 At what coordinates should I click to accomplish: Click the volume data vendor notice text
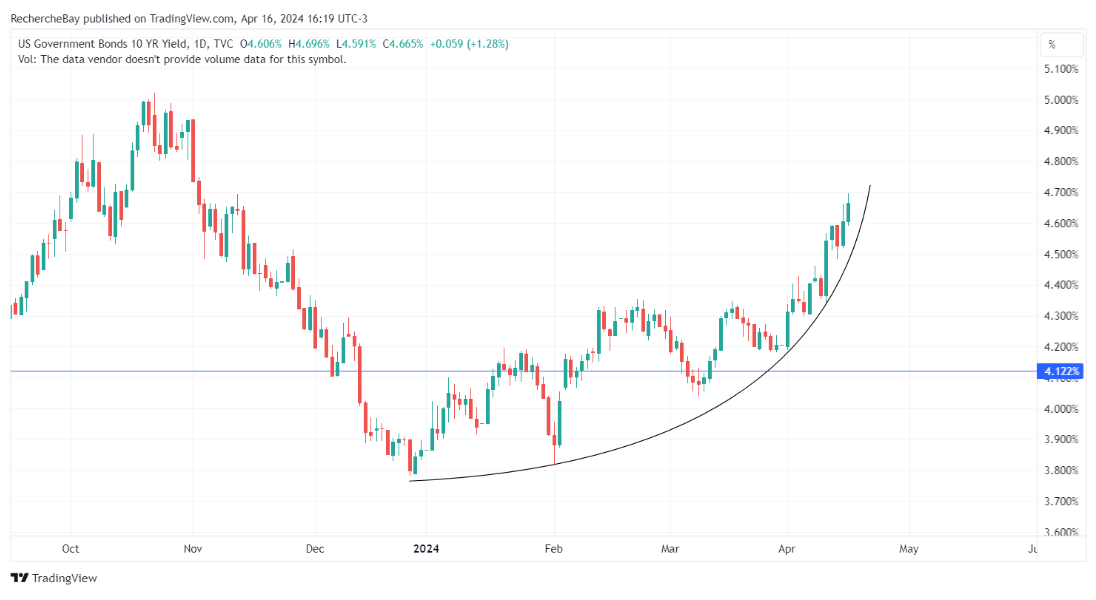(x=182, y=59)
